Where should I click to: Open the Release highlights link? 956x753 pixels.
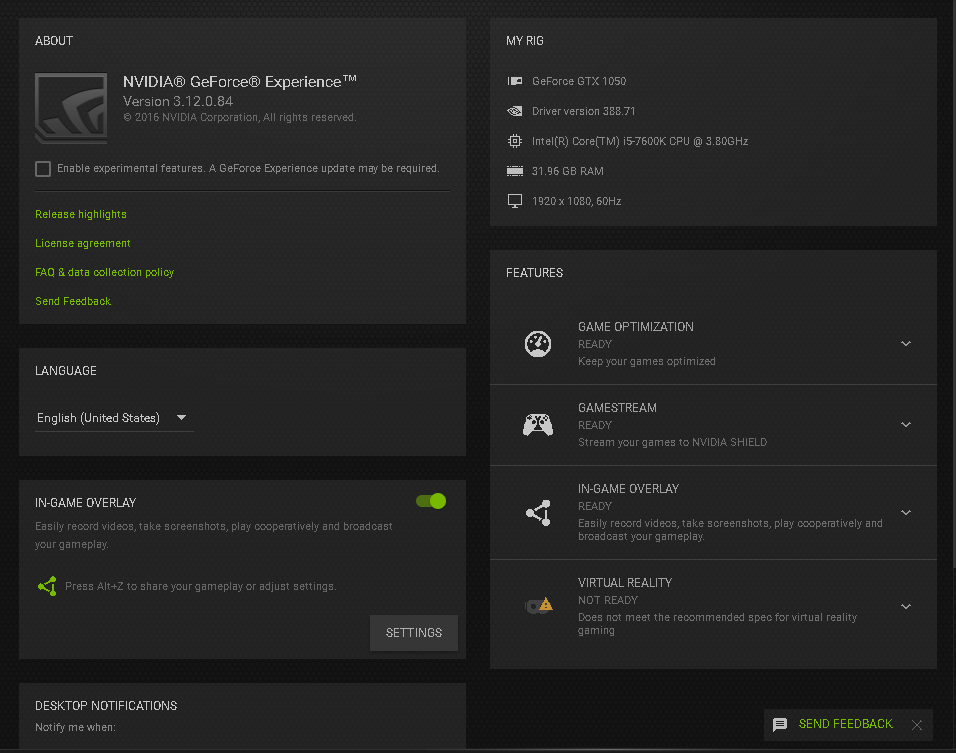click(x=81, y=214)
